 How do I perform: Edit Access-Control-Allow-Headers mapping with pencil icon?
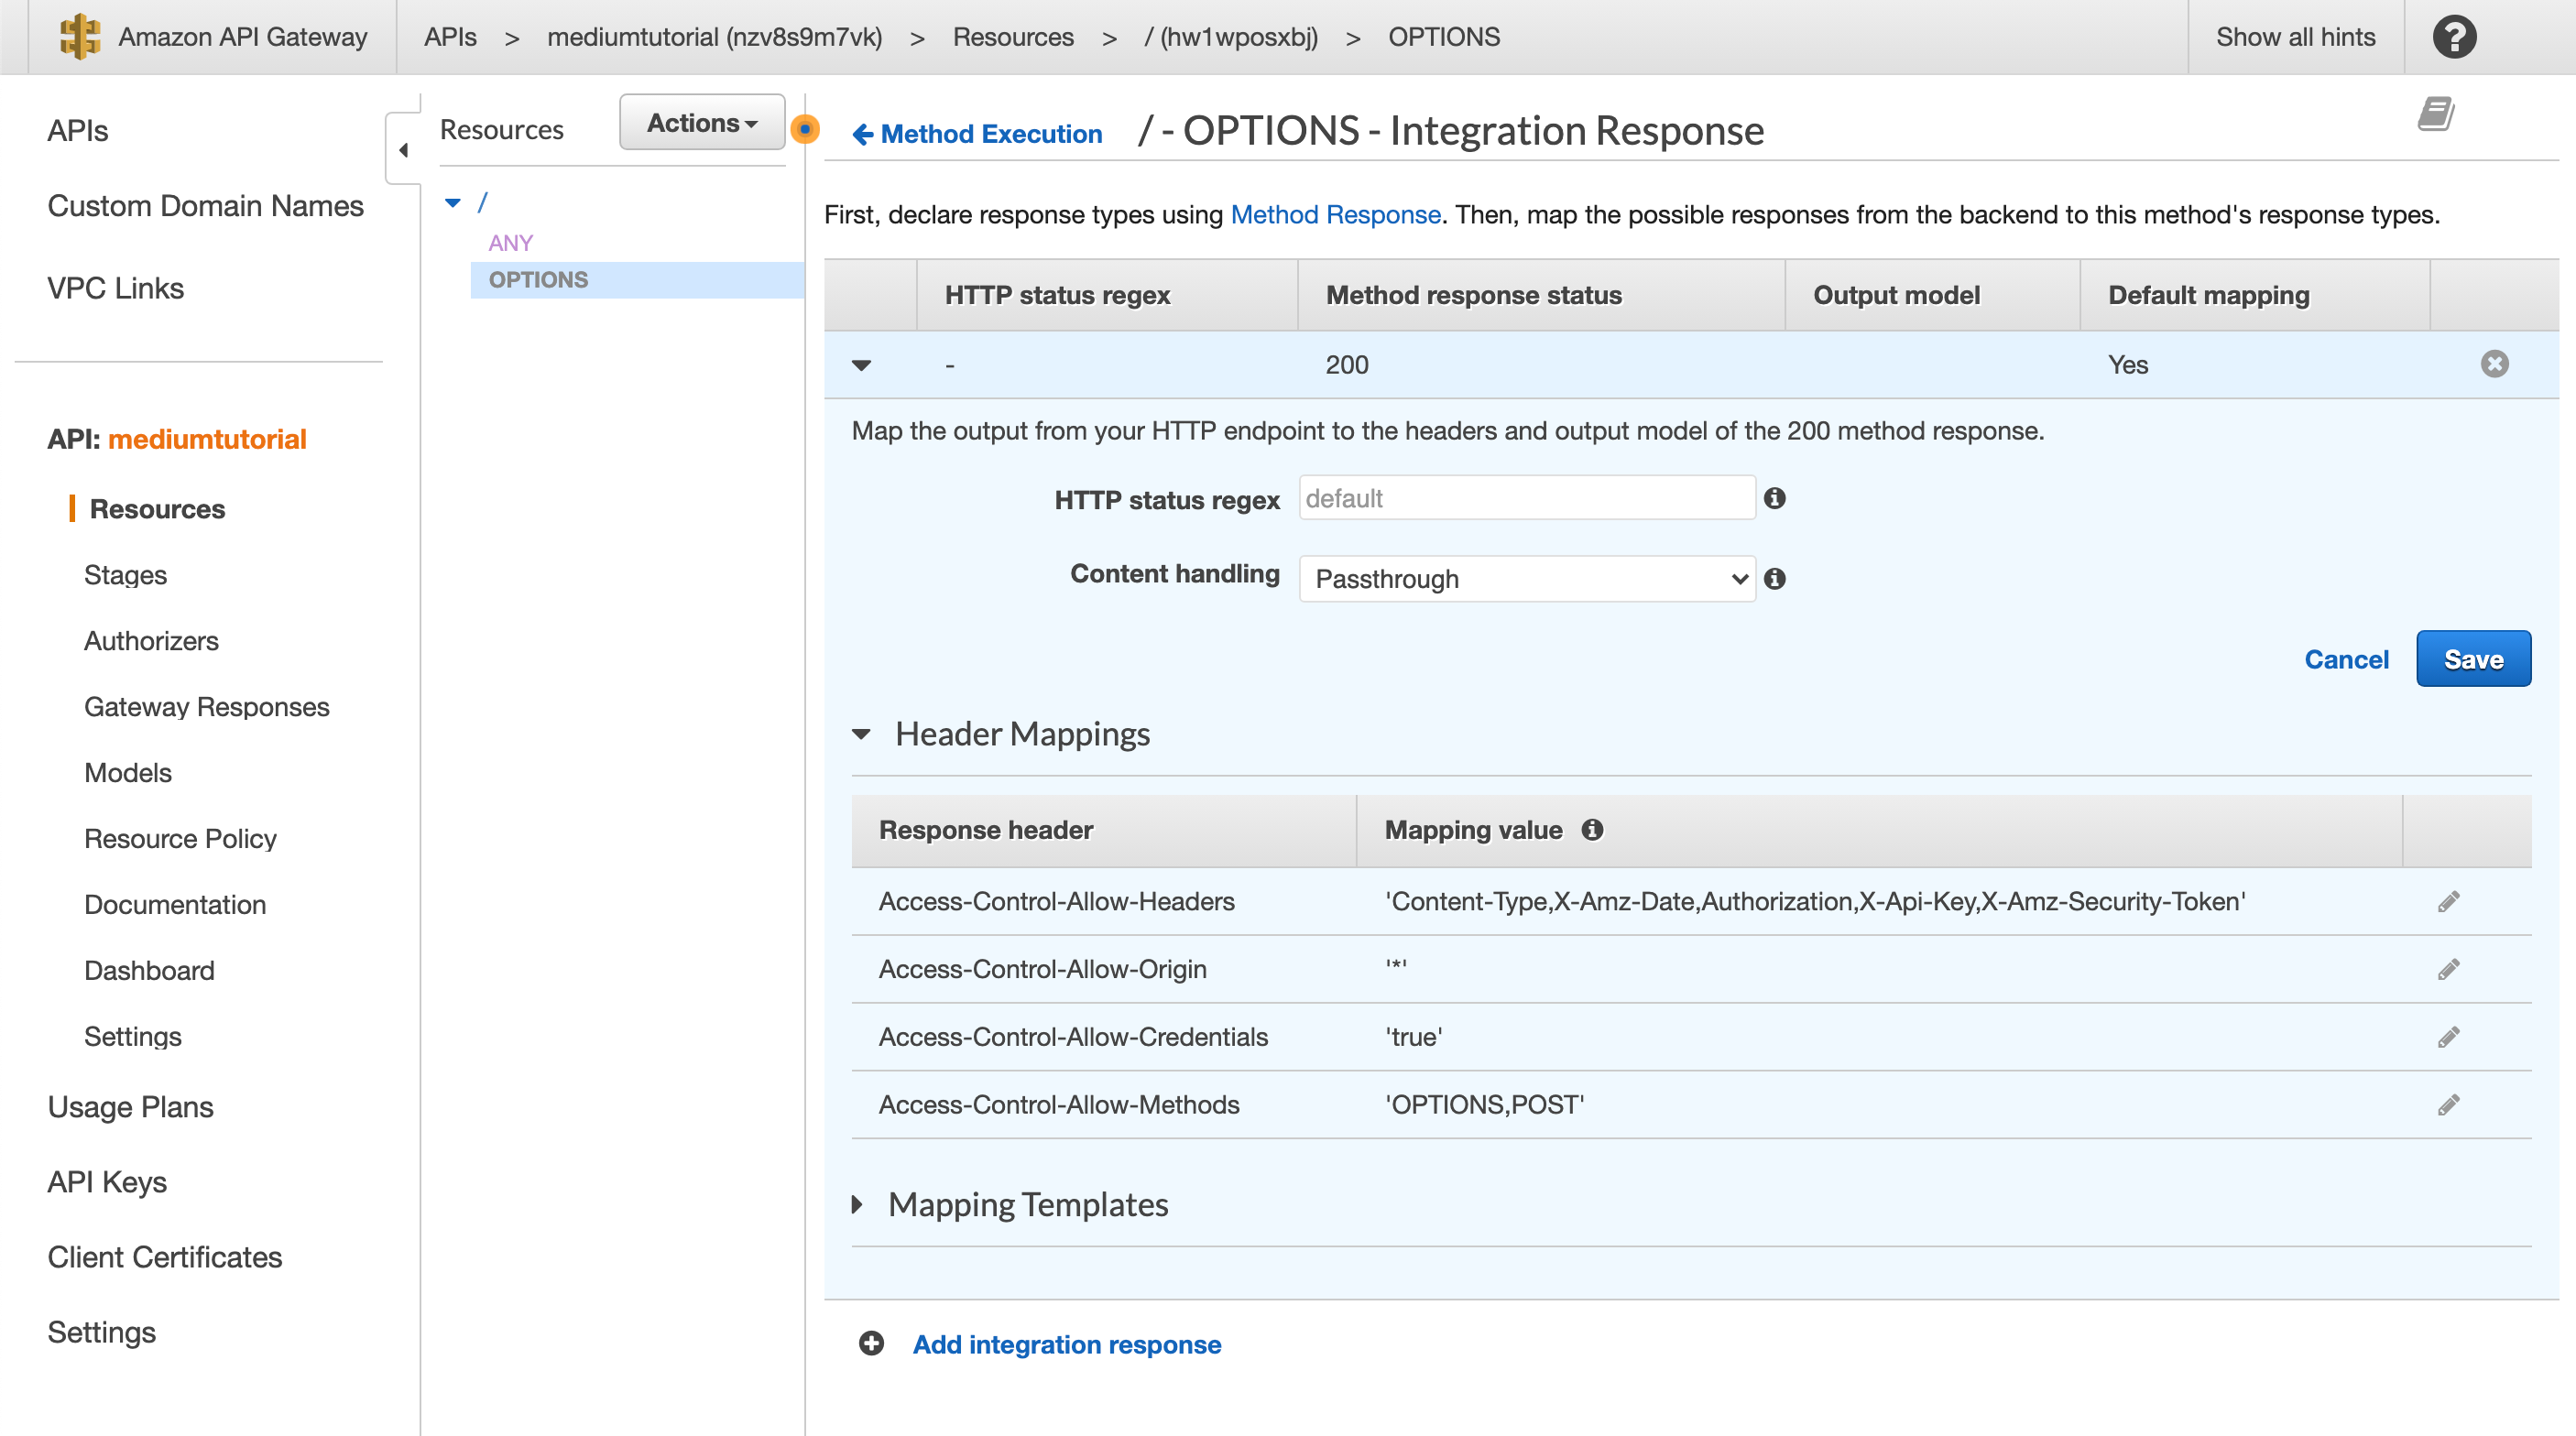[x=2448, y=902]
